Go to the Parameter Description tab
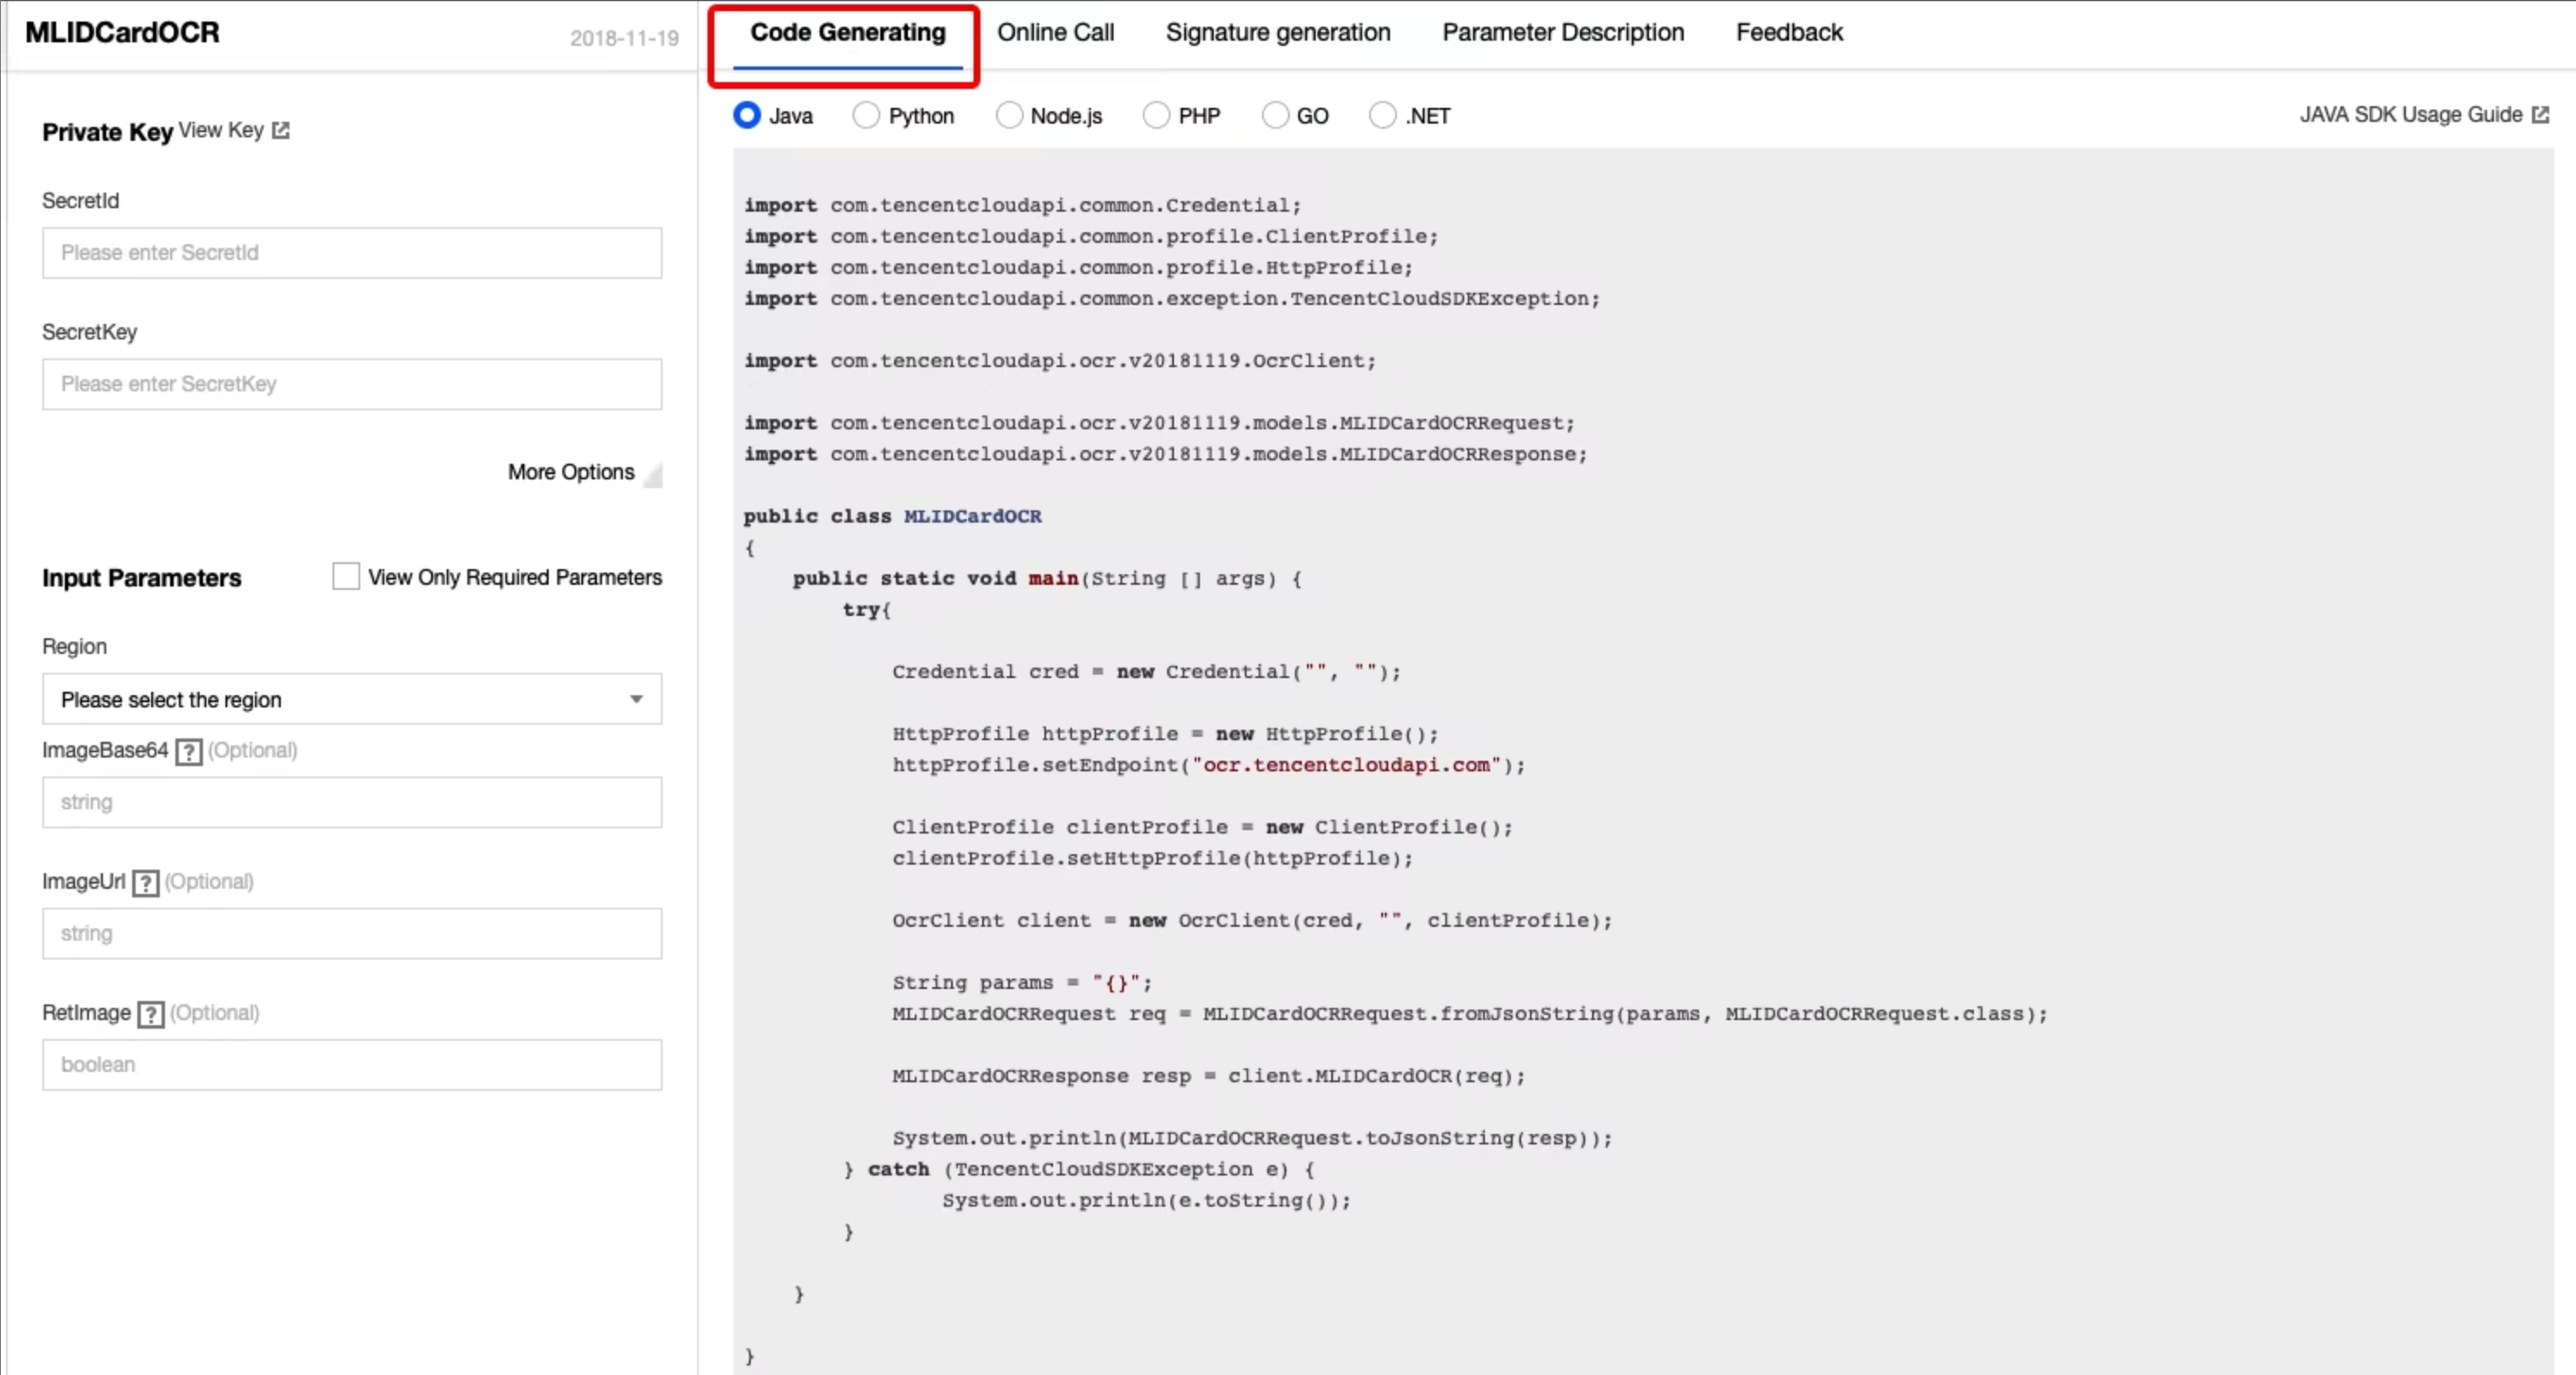This screenshot has height=1375, width=2576. click(1562, 33)
